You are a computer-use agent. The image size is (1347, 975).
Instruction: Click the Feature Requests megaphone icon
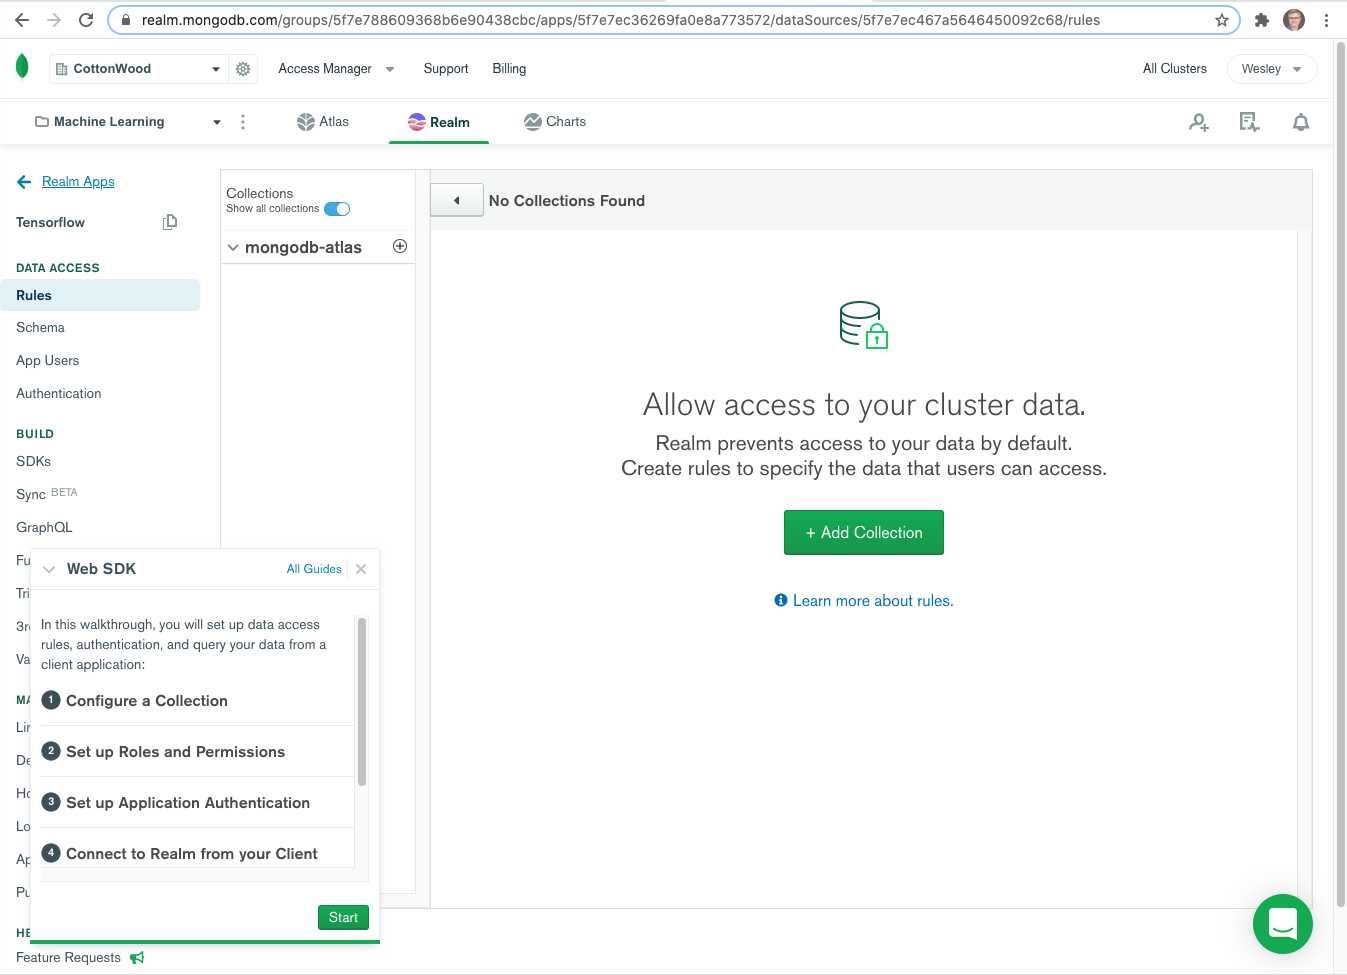[137, 958]
